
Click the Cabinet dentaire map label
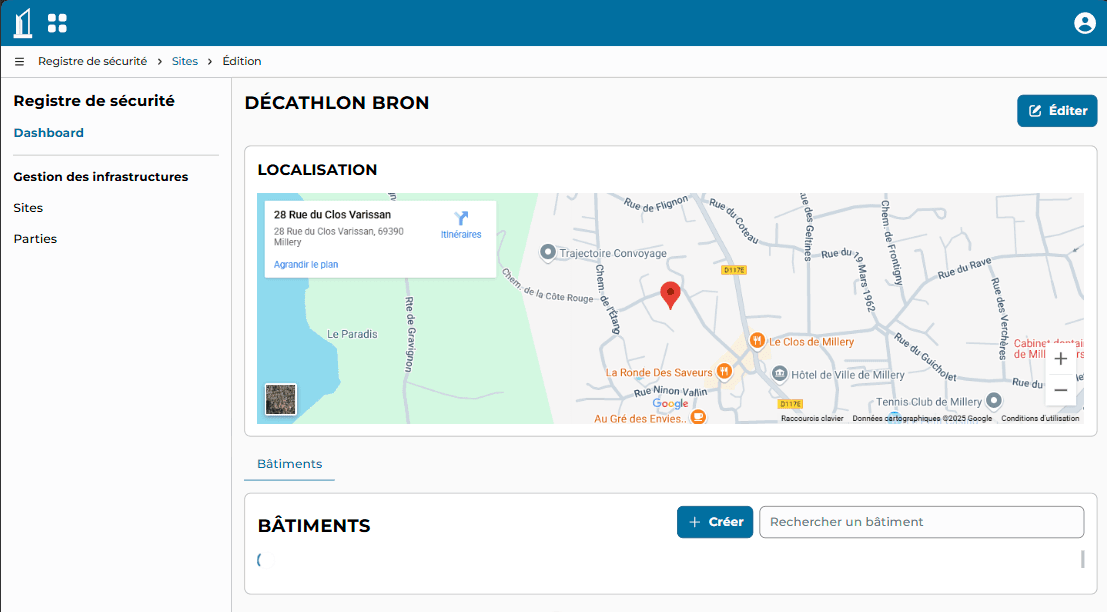pyautogui.click(x=1048, y=349)
